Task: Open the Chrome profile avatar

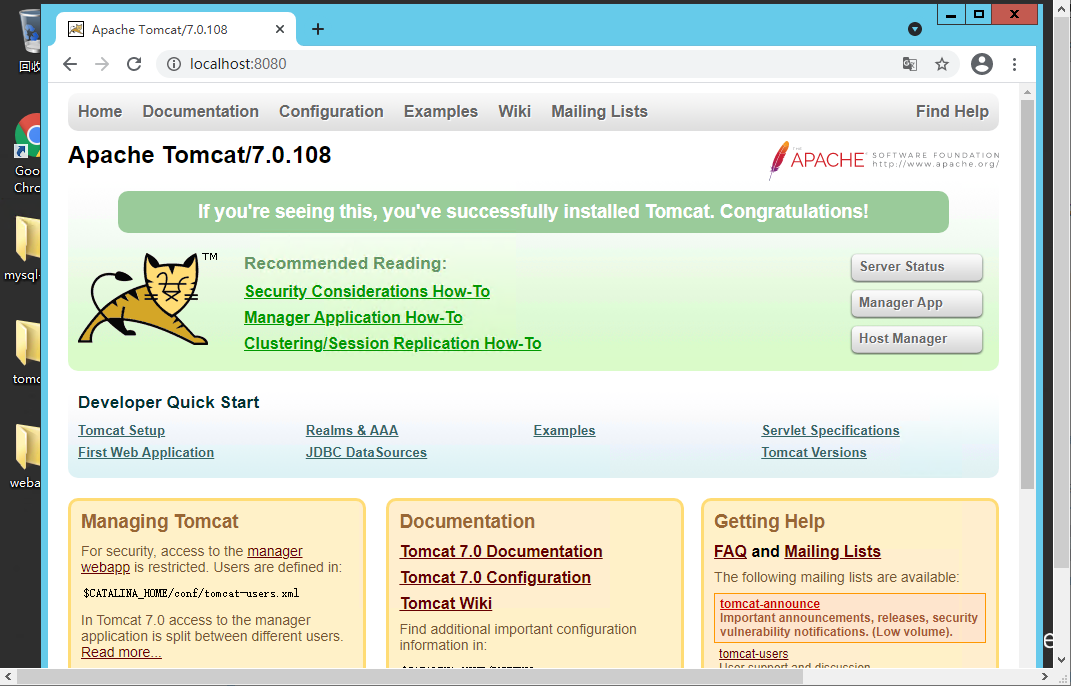Action: pyautogui.click(x=982, y=64)
